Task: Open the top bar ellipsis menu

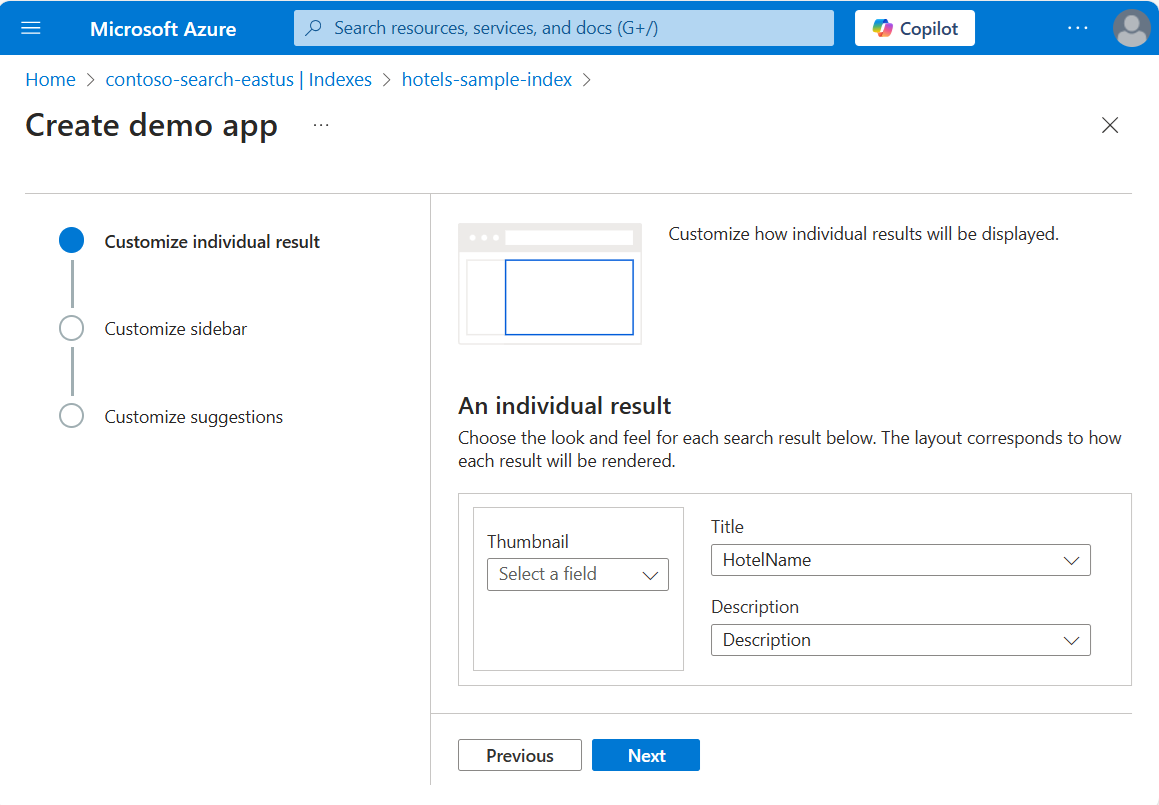Action: pos(1077,28)
